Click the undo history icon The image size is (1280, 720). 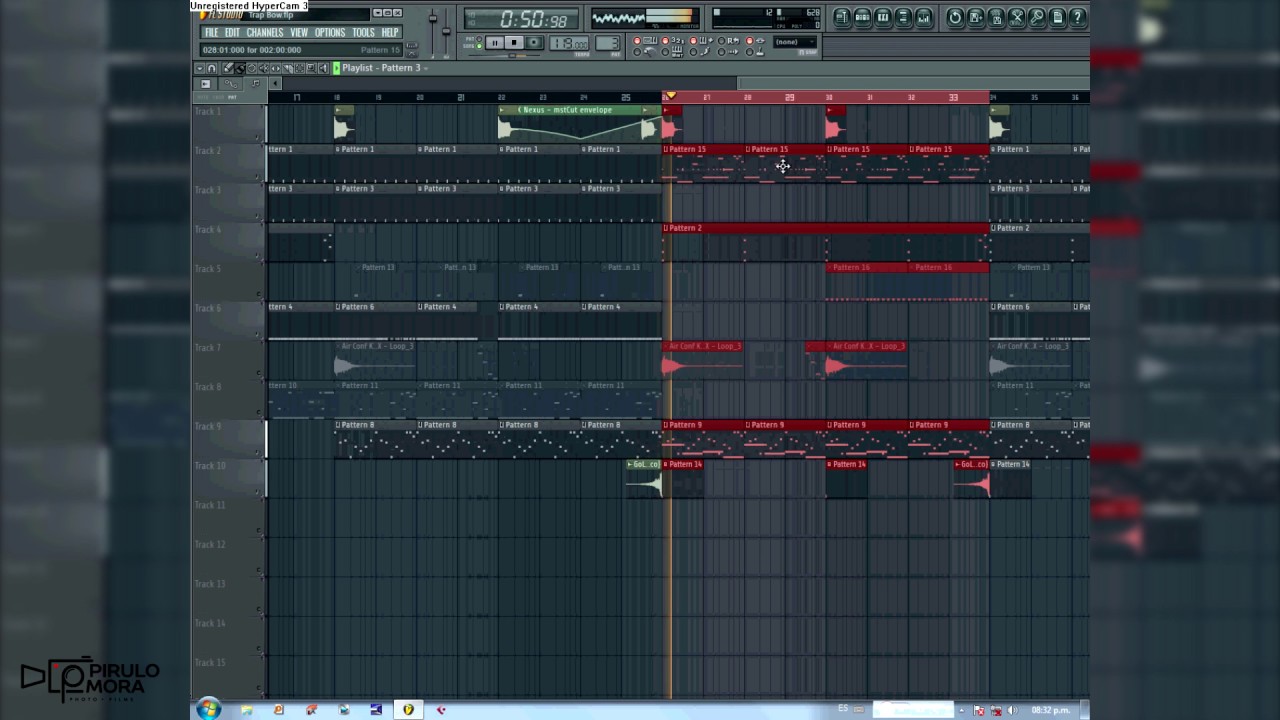tap(956, 17)
